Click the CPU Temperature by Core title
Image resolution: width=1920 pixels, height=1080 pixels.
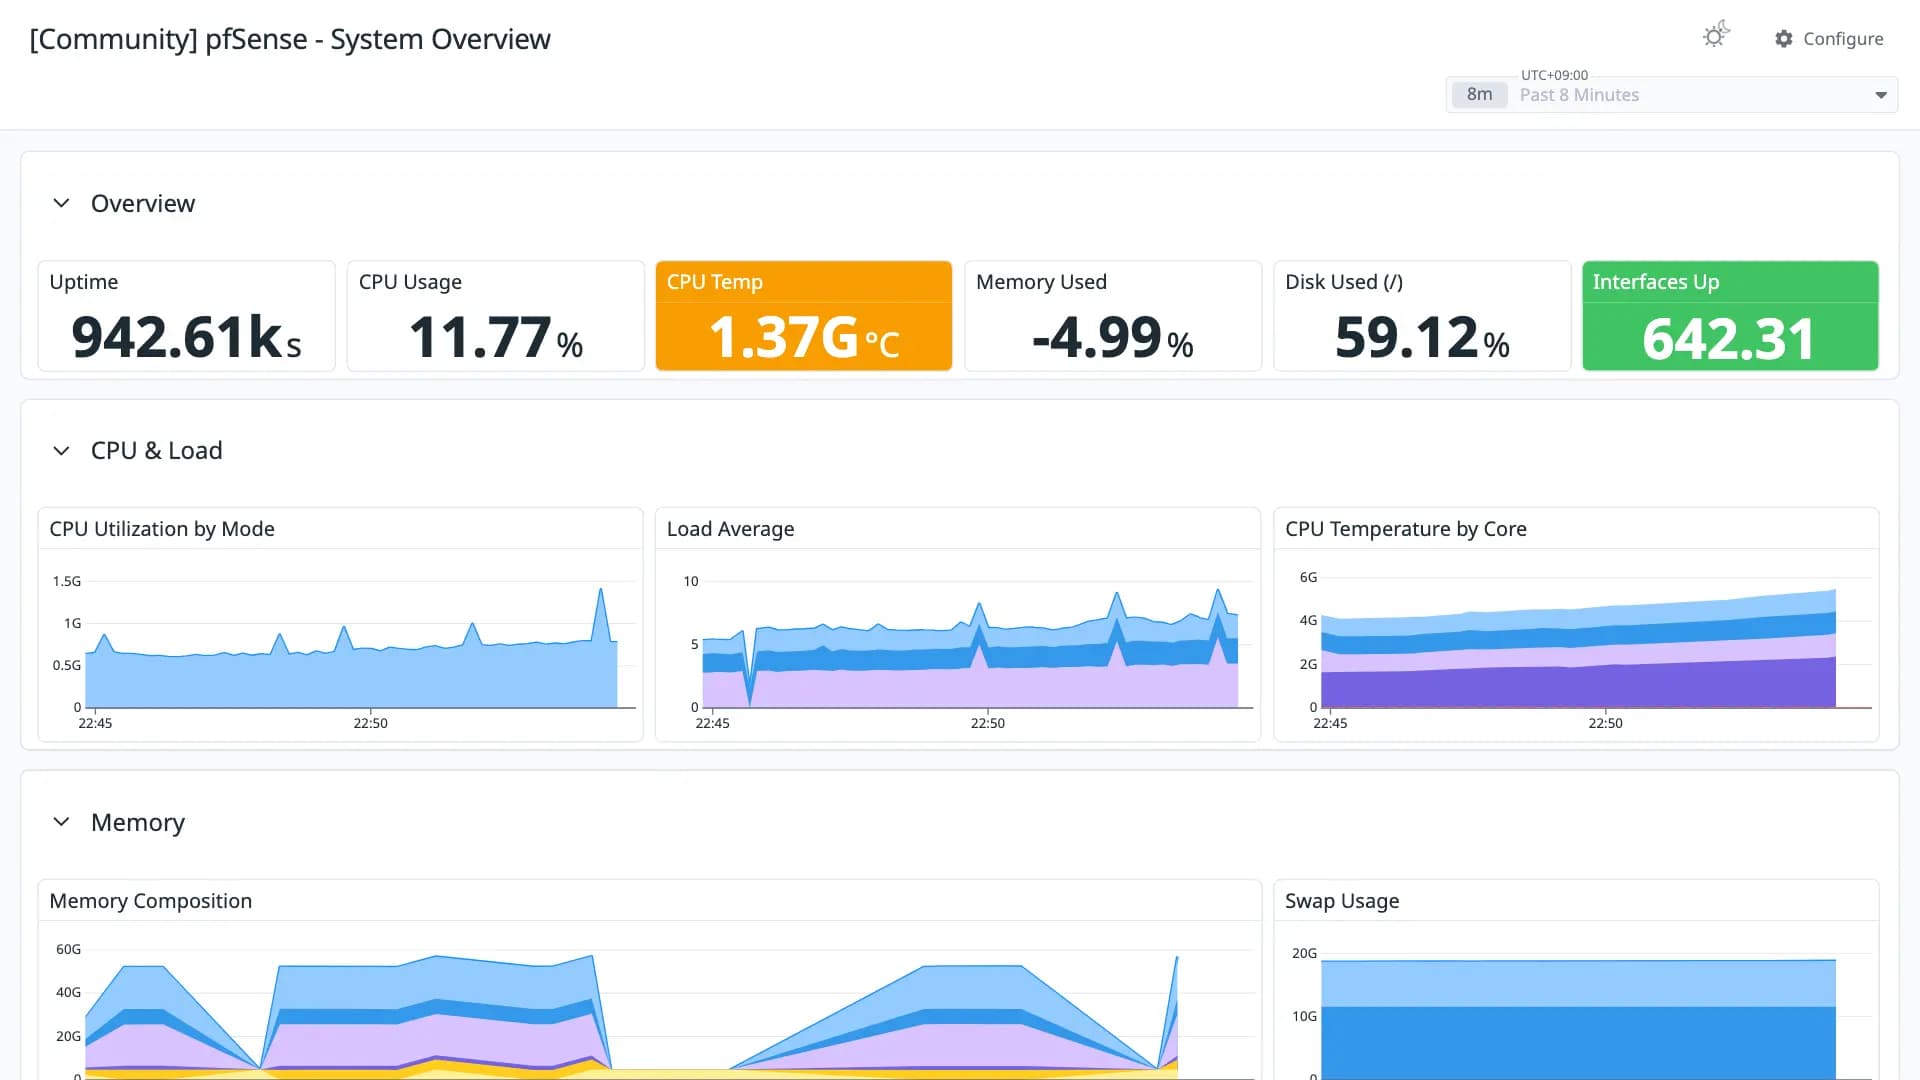click(x=1405, y=529)
